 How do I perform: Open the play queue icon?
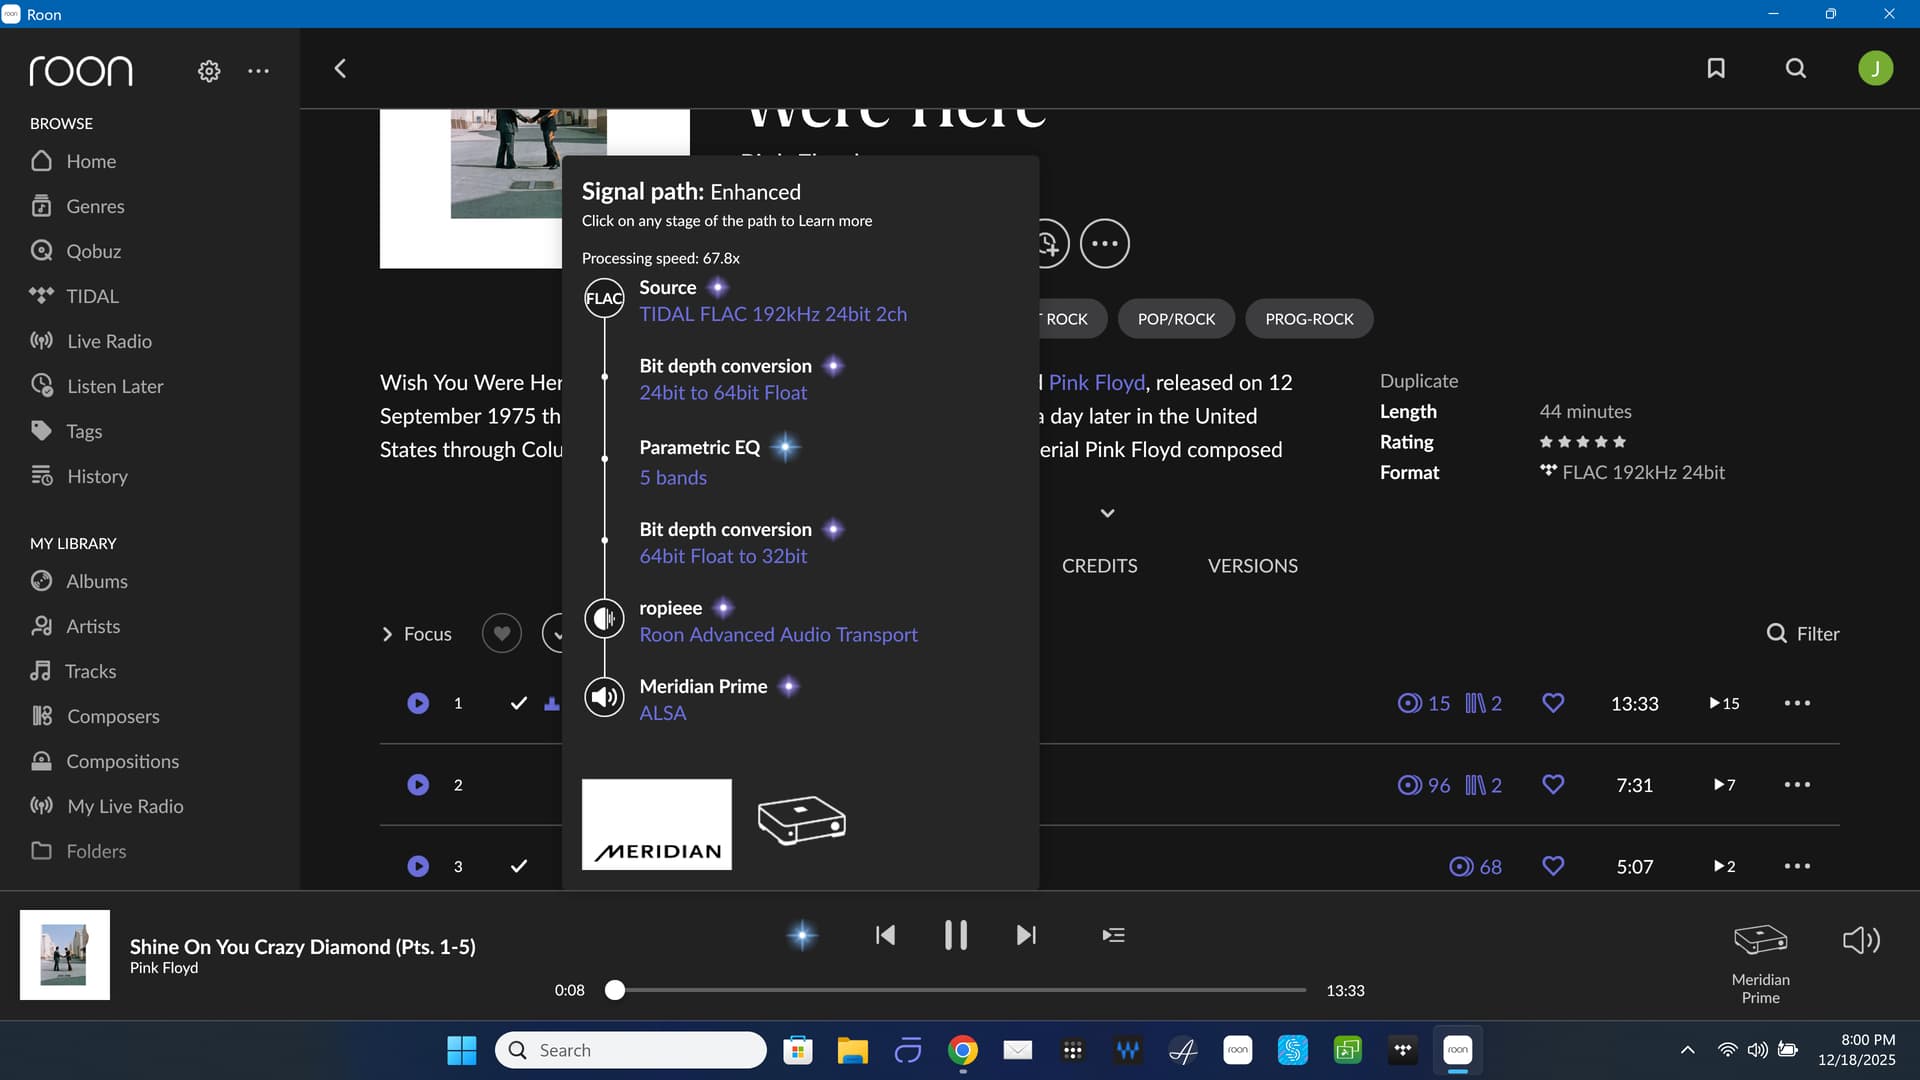tap(1113, 935)
